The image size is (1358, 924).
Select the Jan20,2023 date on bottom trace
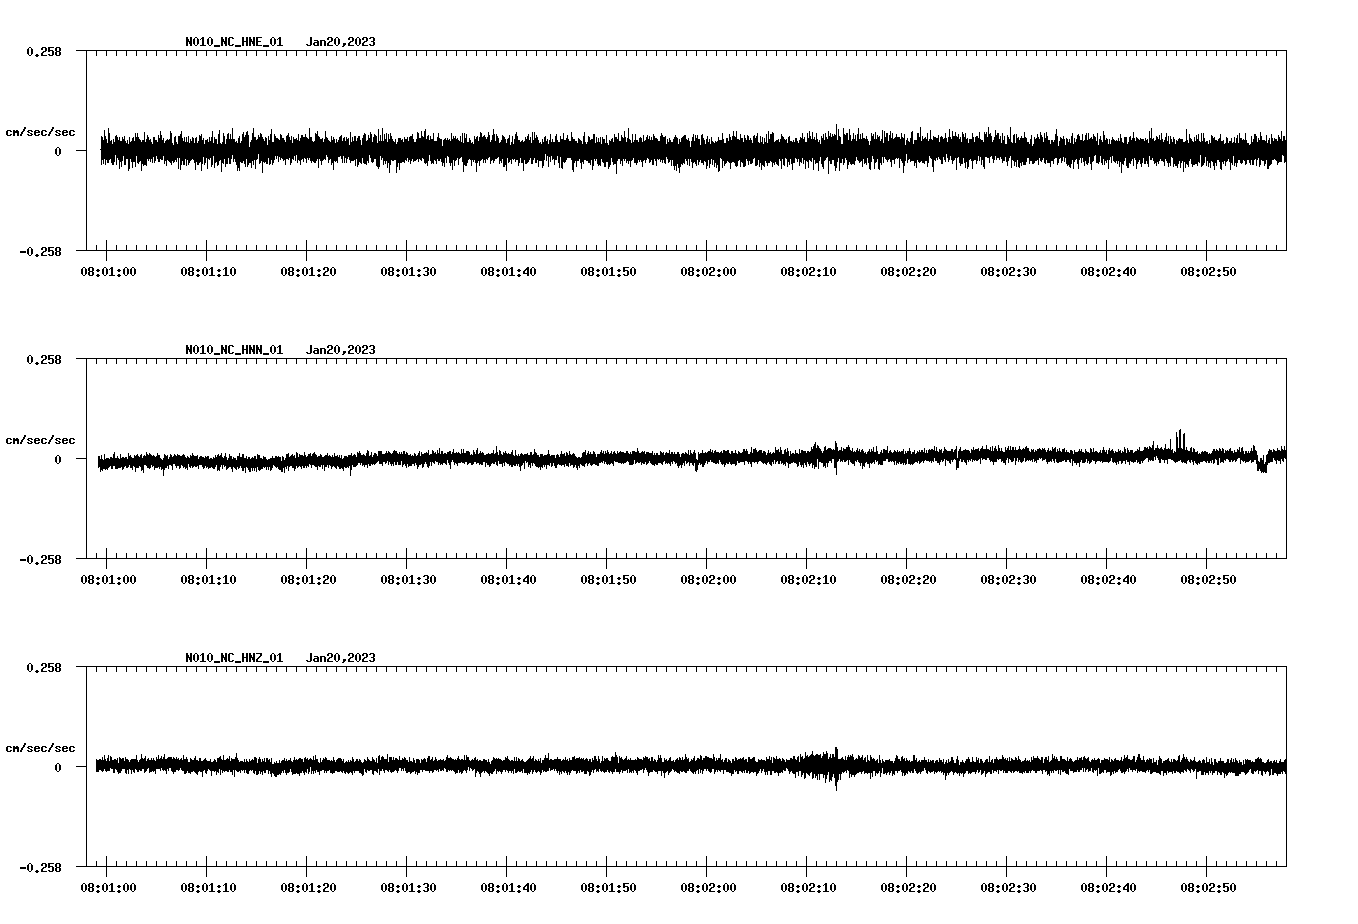tap(340, 658)
